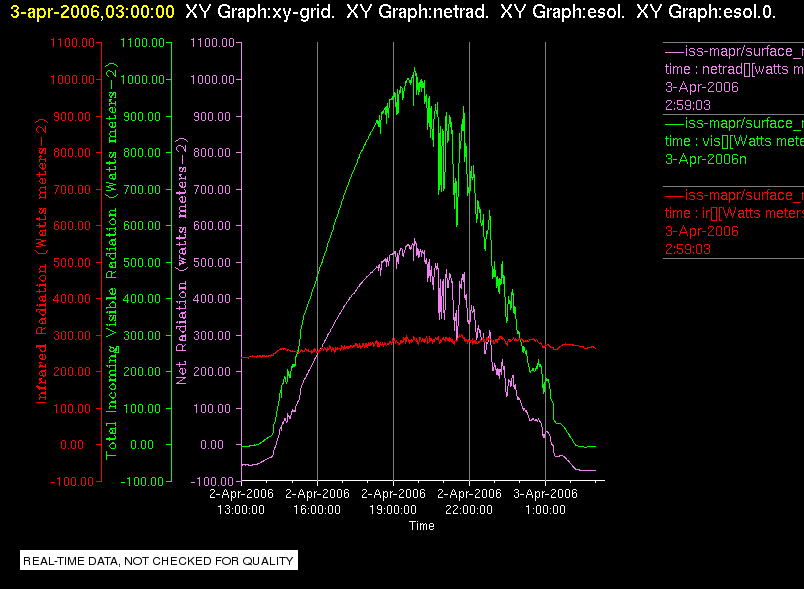Click the 'Time' x-axis title

421,526
